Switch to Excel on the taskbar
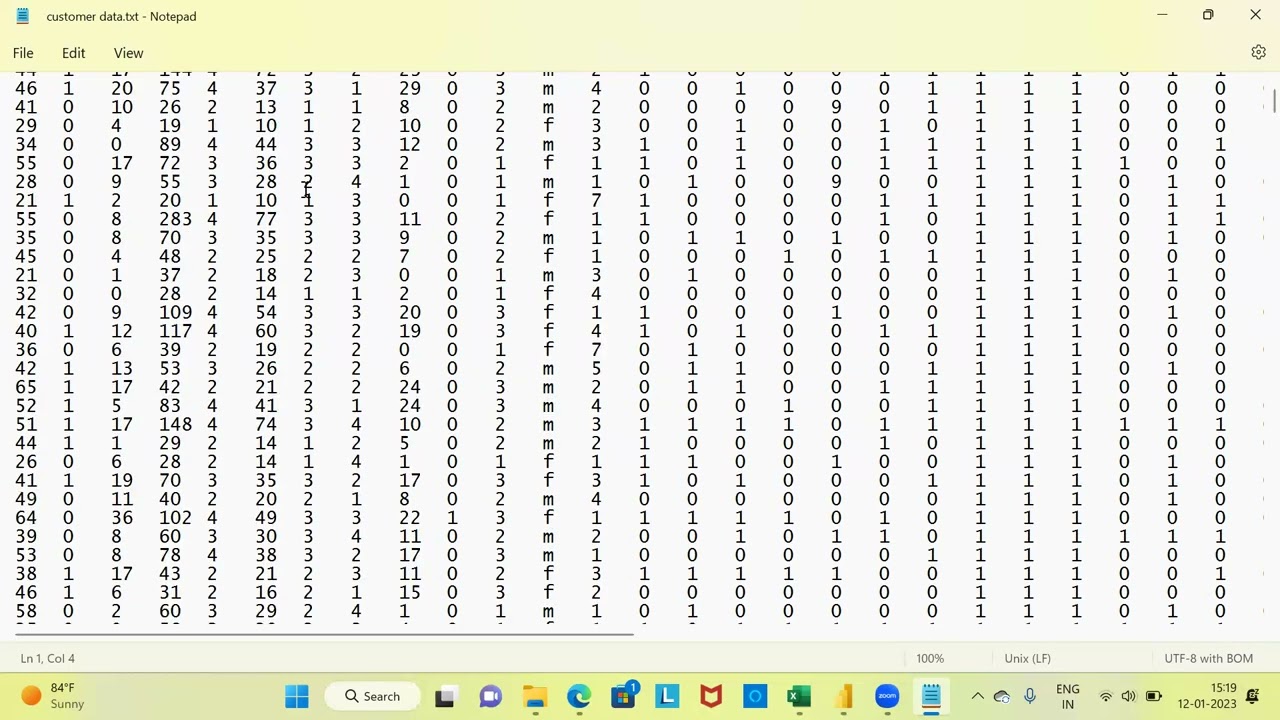 (x=799, y=696)
